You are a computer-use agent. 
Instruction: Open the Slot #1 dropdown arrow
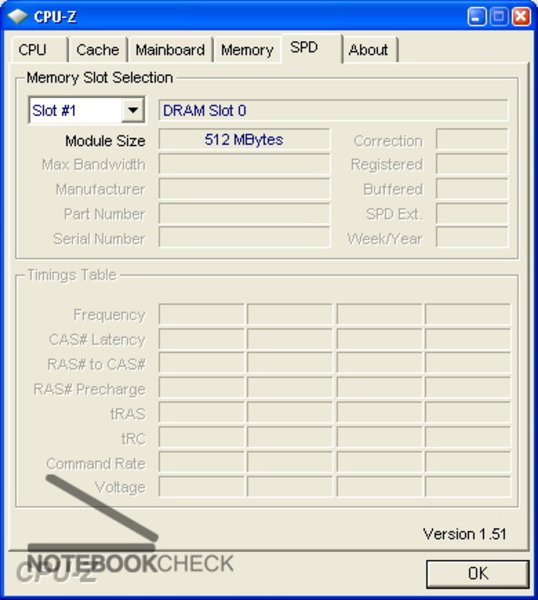(x=133, y=110)
